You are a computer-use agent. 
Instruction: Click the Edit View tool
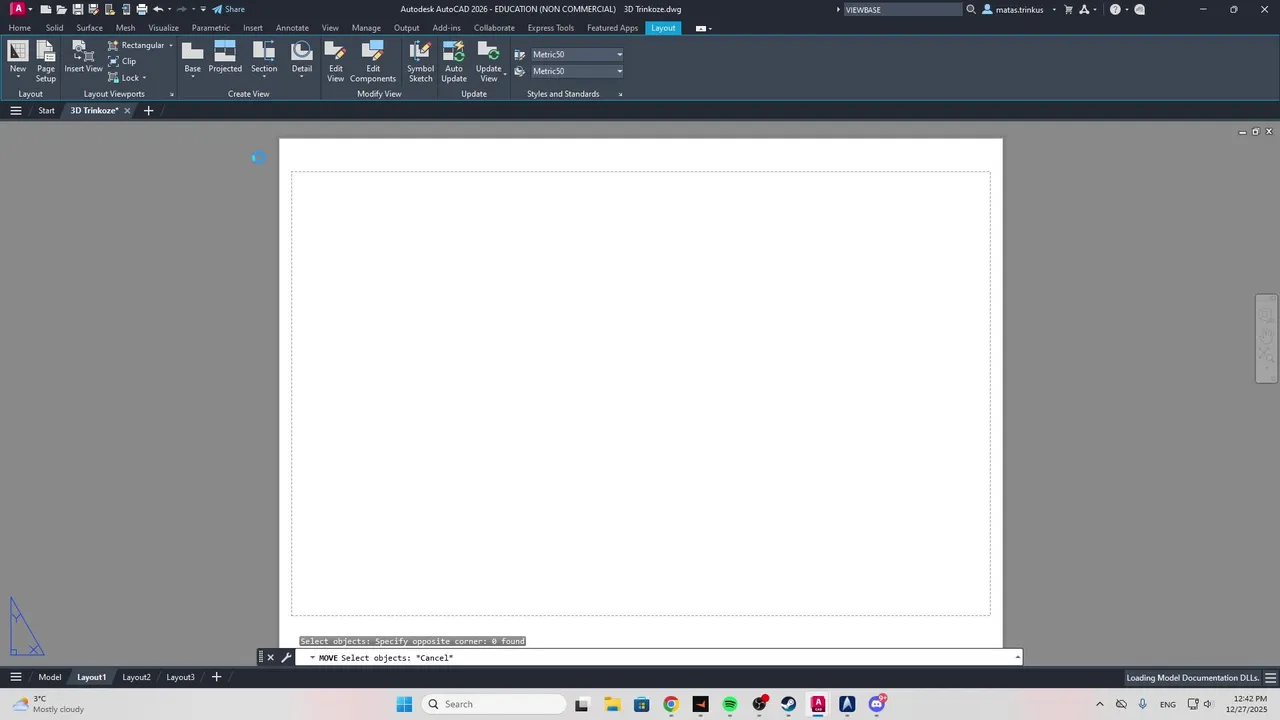(x=336, y=62)
